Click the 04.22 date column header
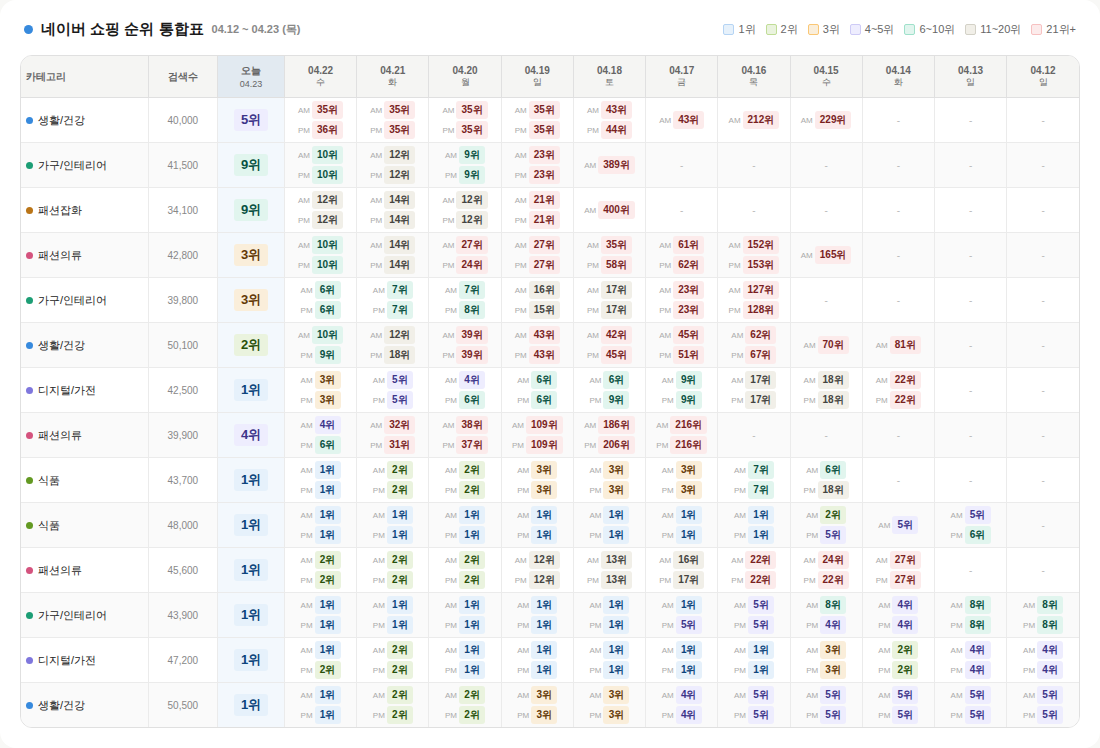 point(320,77)
